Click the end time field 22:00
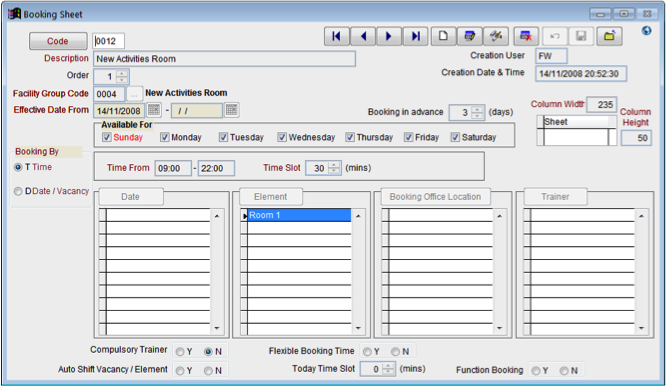This screenshot has width=666, height=387. tap(216, 168)
